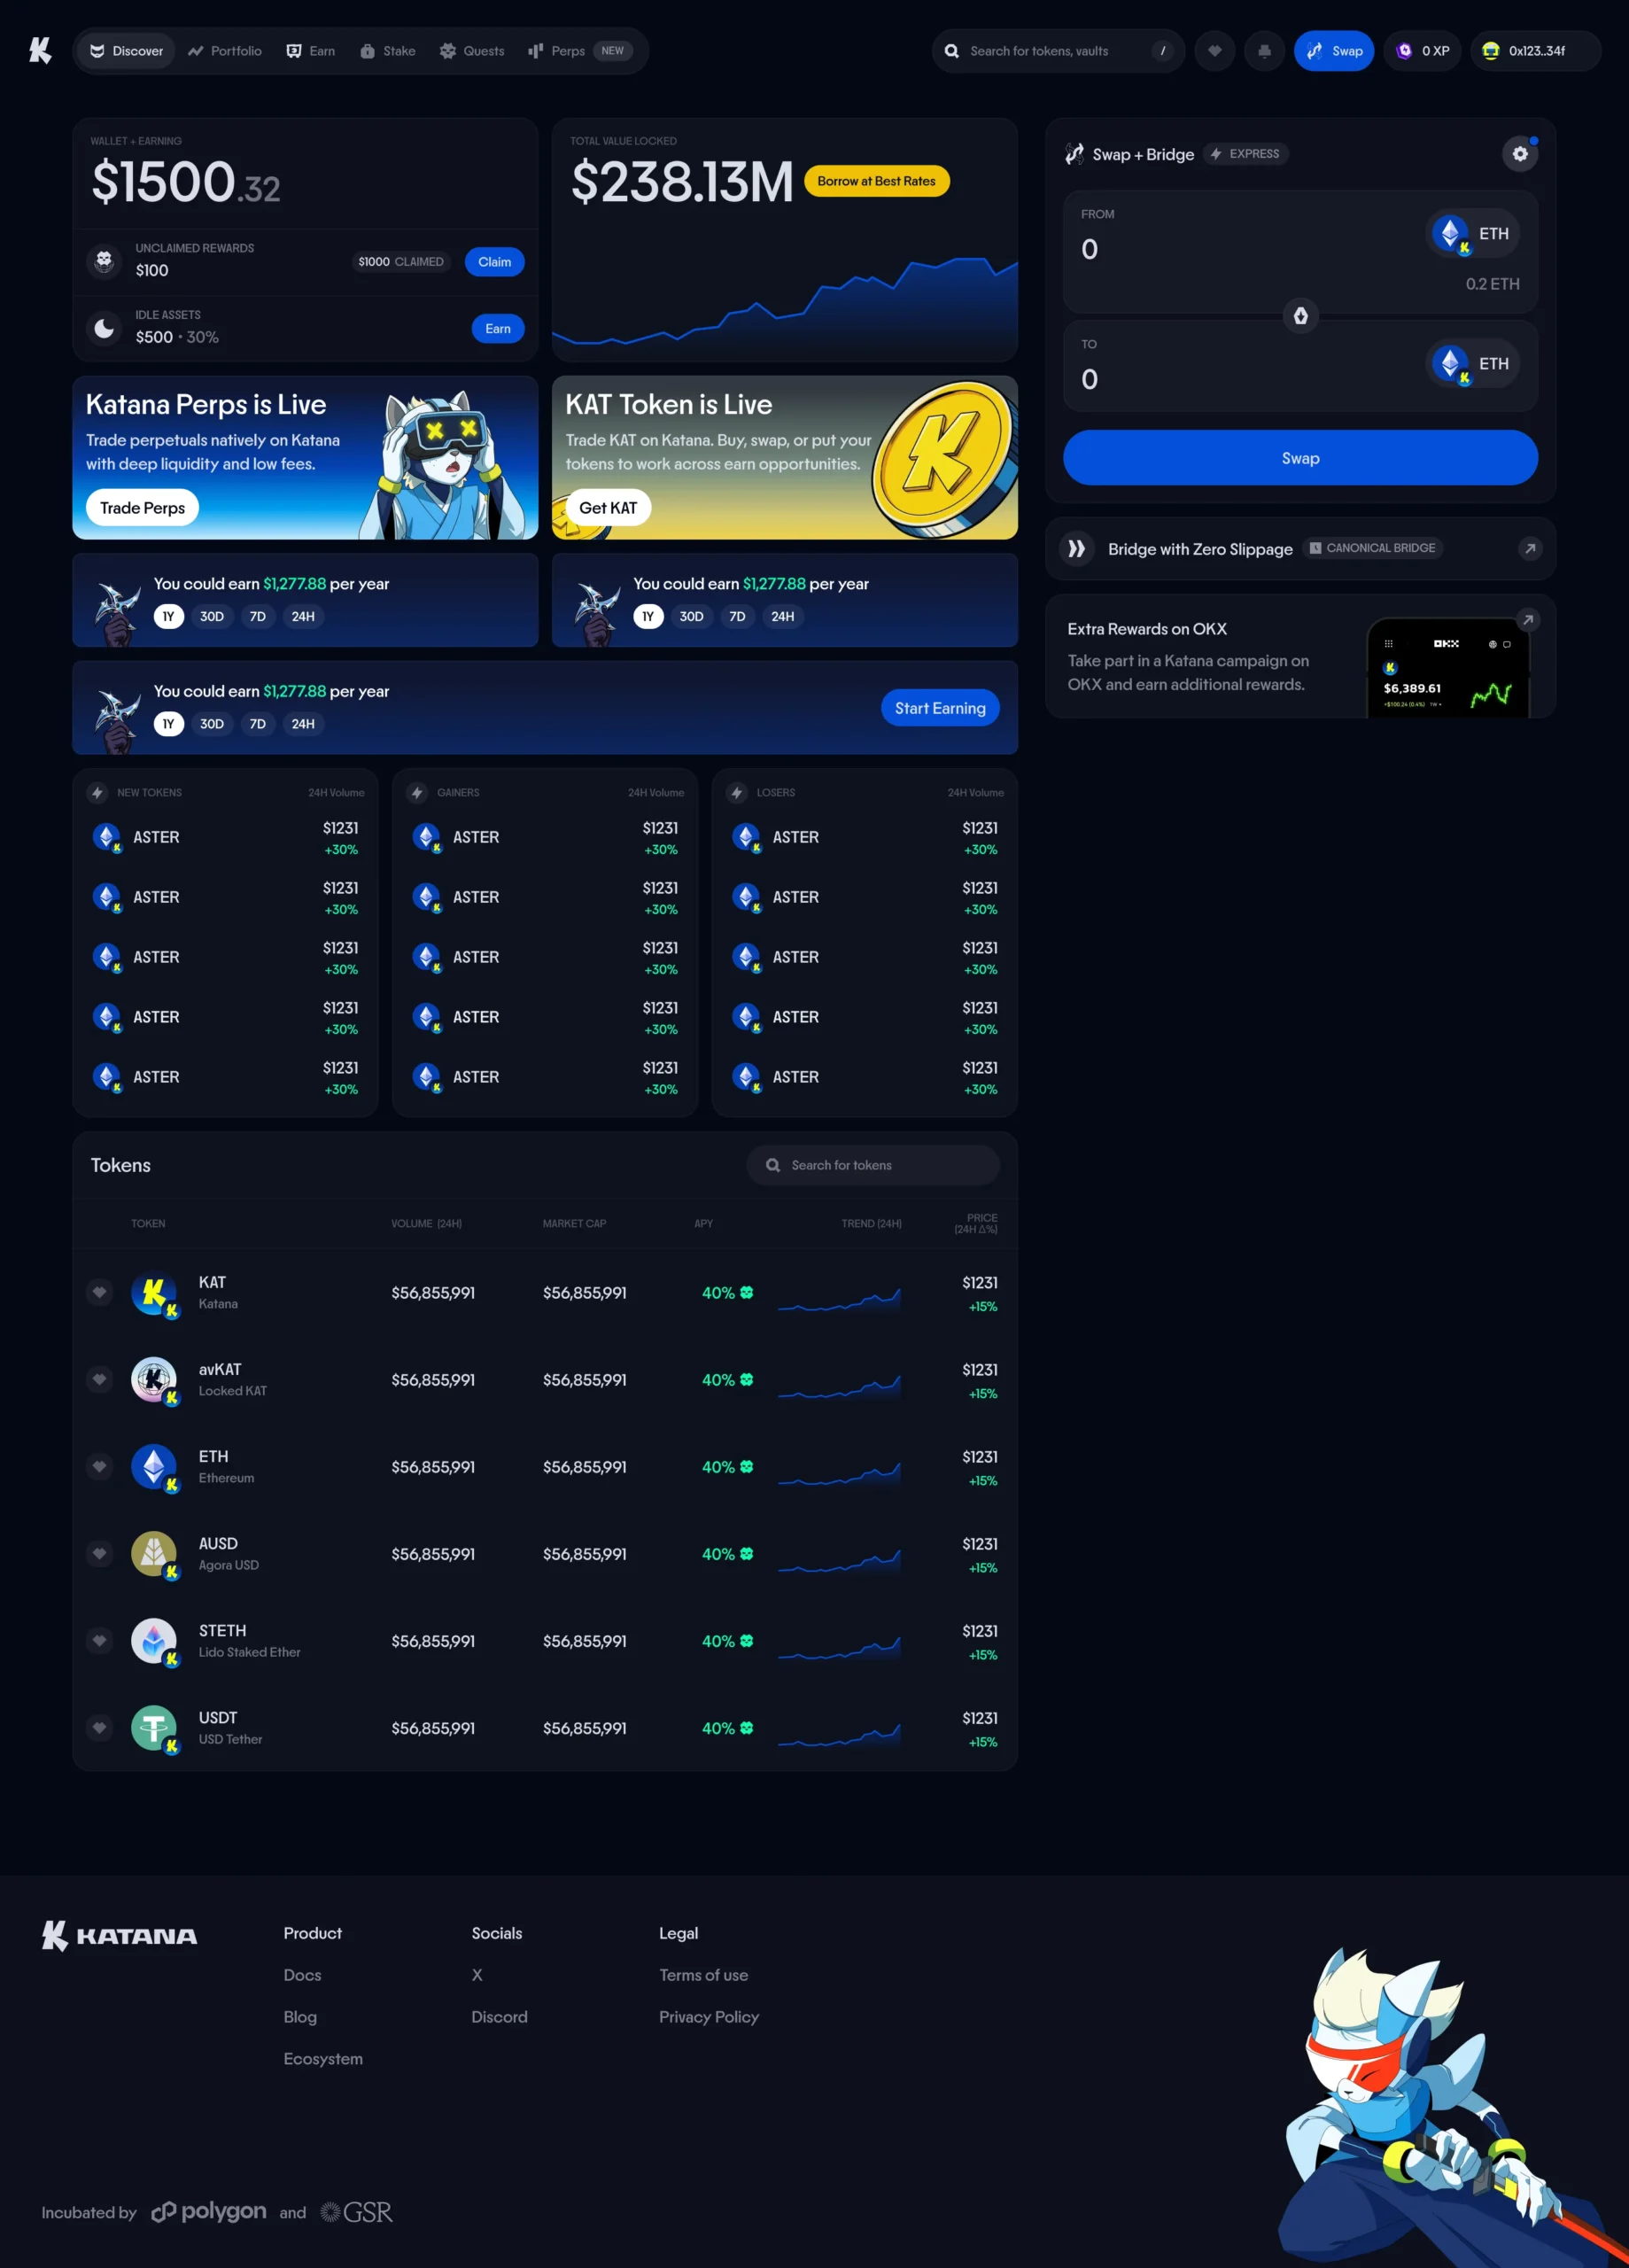Sort by VOLUME (24H) column header

(426, 1223)
